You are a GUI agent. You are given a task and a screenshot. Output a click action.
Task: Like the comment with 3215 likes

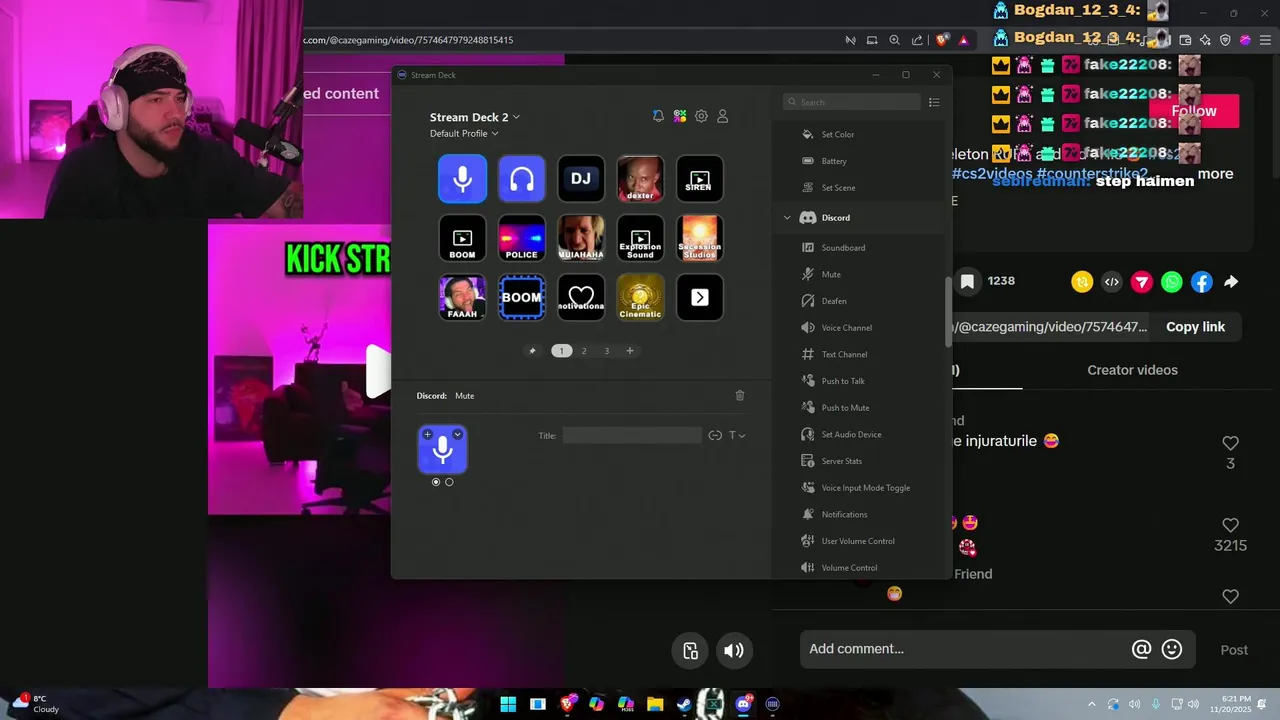tap(1230, 525)
